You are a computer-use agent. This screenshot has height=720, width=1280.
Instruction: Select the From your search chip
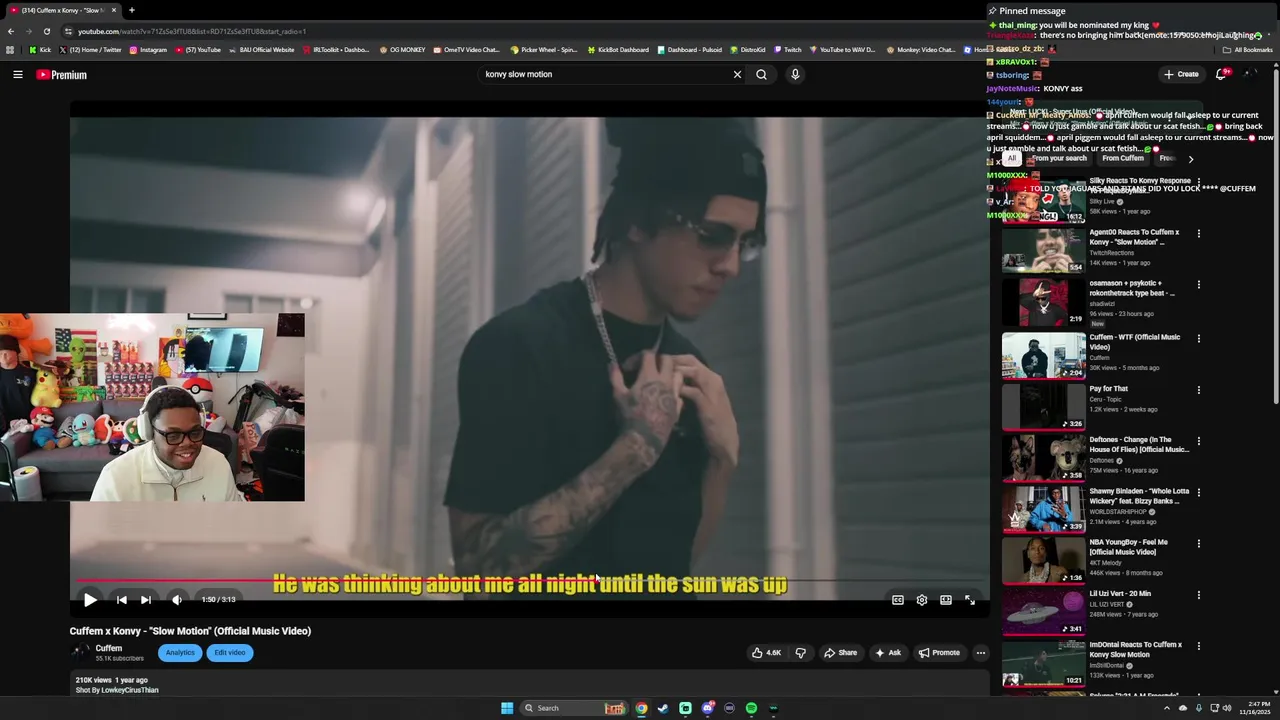1059,158
